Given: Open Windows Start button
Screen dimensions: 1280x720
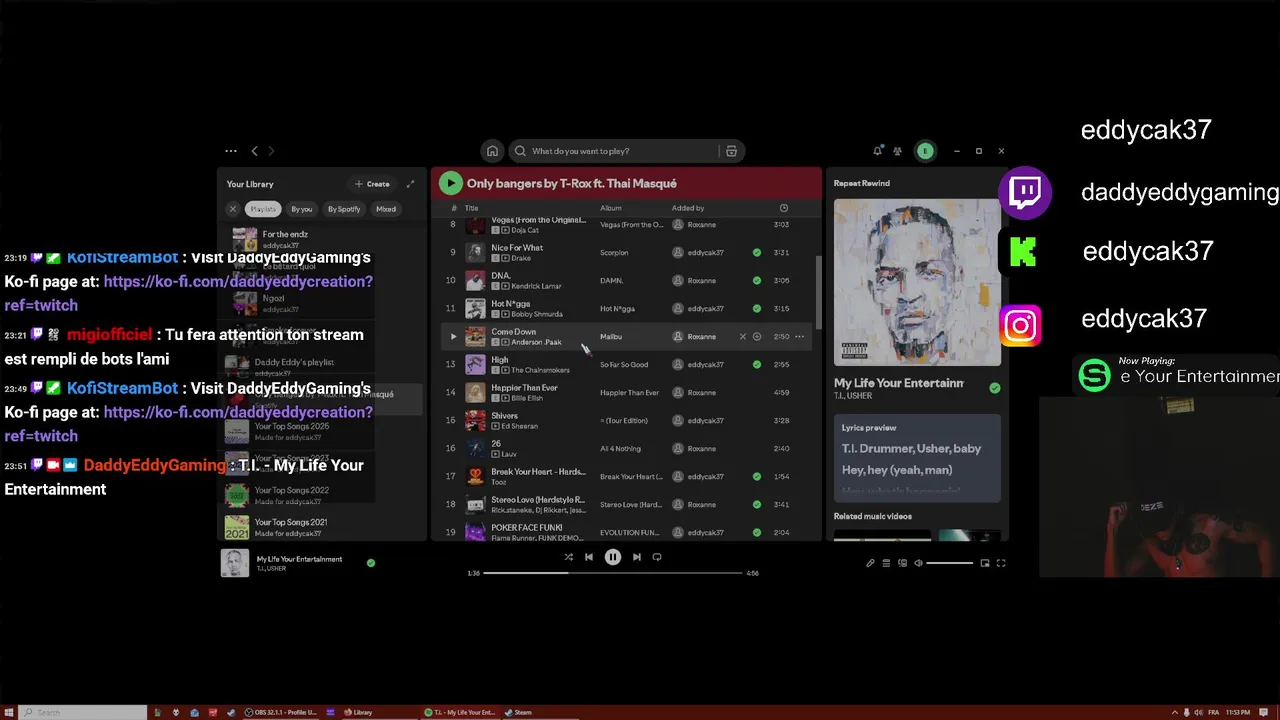Looking at the screenshot, I should pyautogui.click(x=9, y=712).
